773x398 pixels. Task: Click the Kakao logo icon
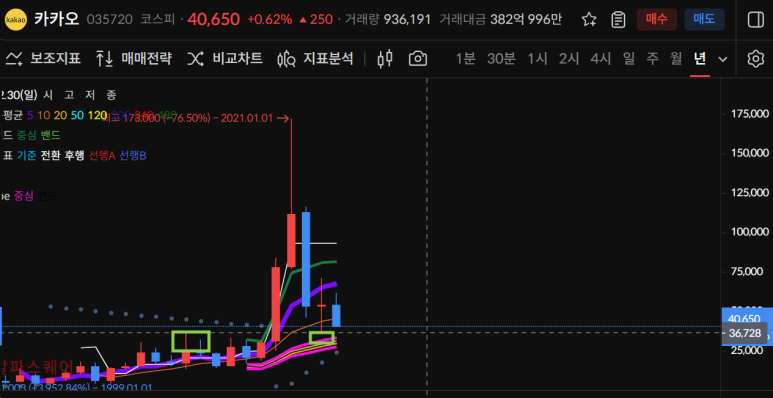(x=15, y=20)
